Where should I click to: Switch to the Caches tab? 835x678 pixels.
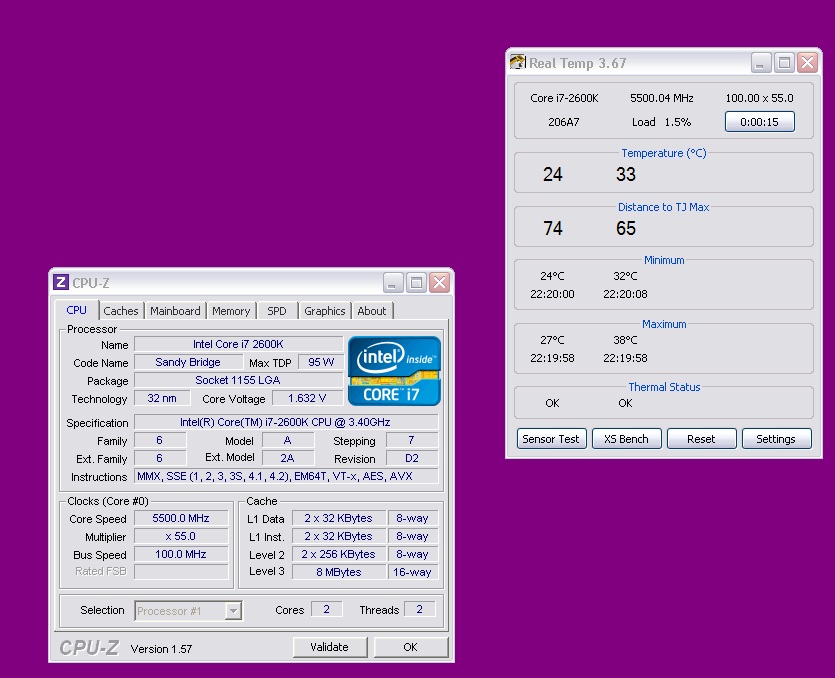coord(121,311)
